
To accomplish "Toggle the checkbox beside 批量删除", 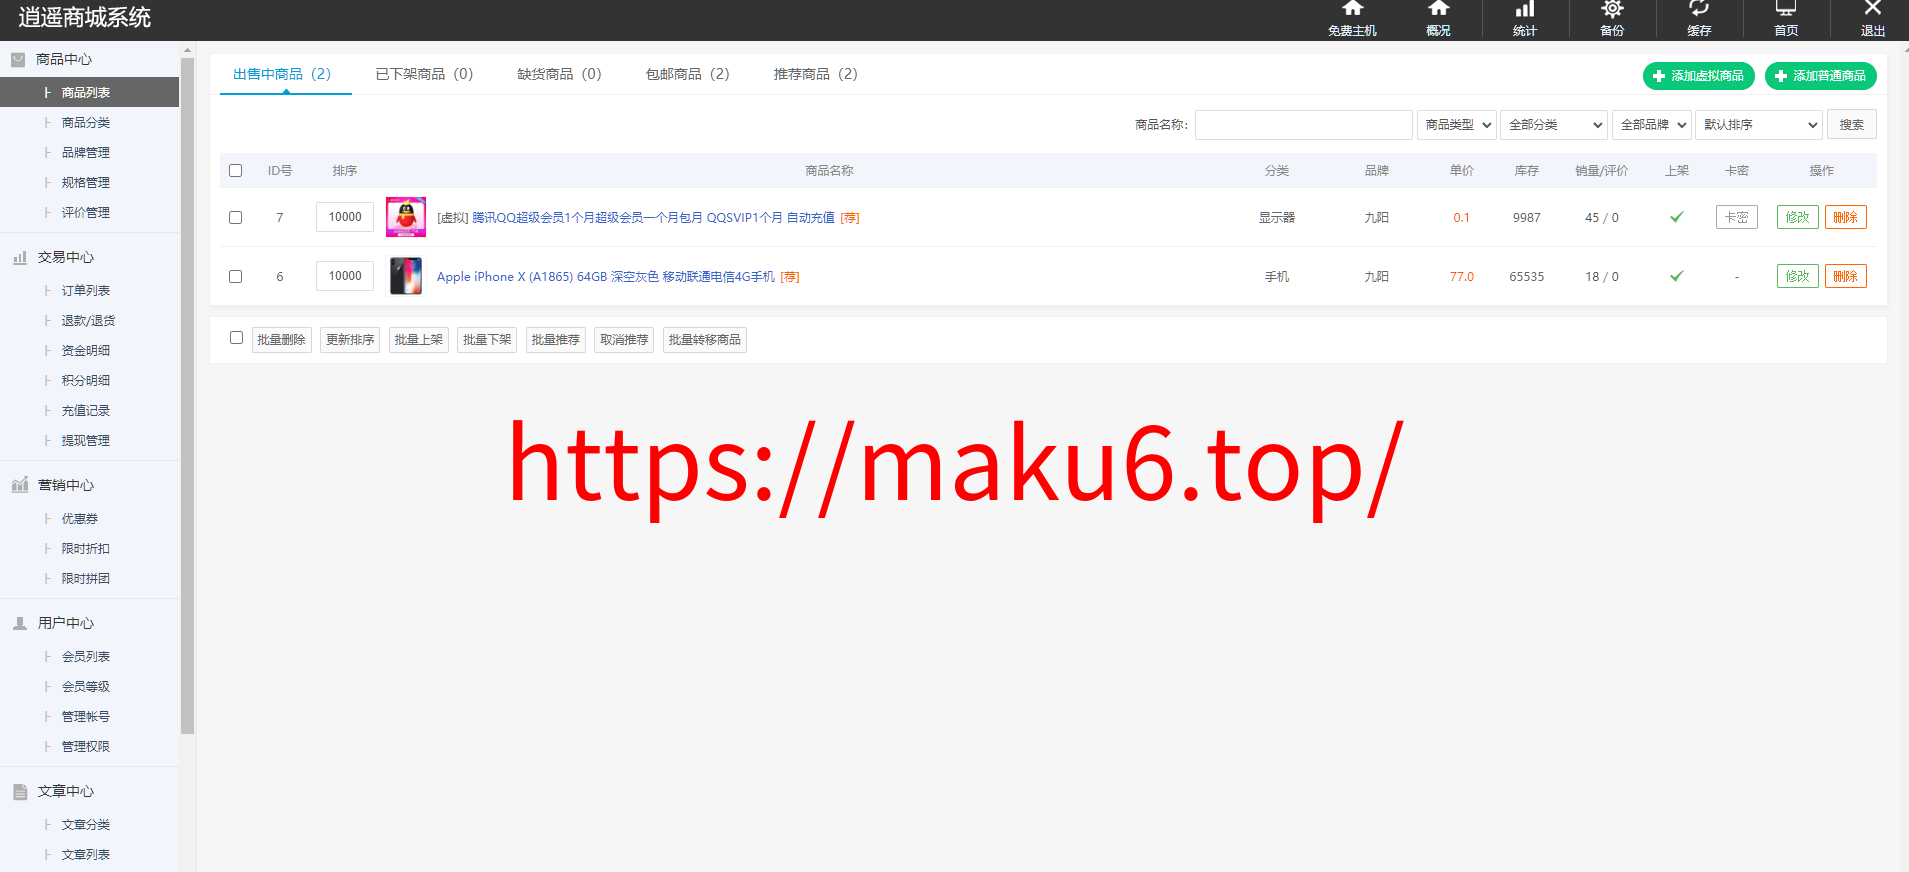I will click(237, 338).
